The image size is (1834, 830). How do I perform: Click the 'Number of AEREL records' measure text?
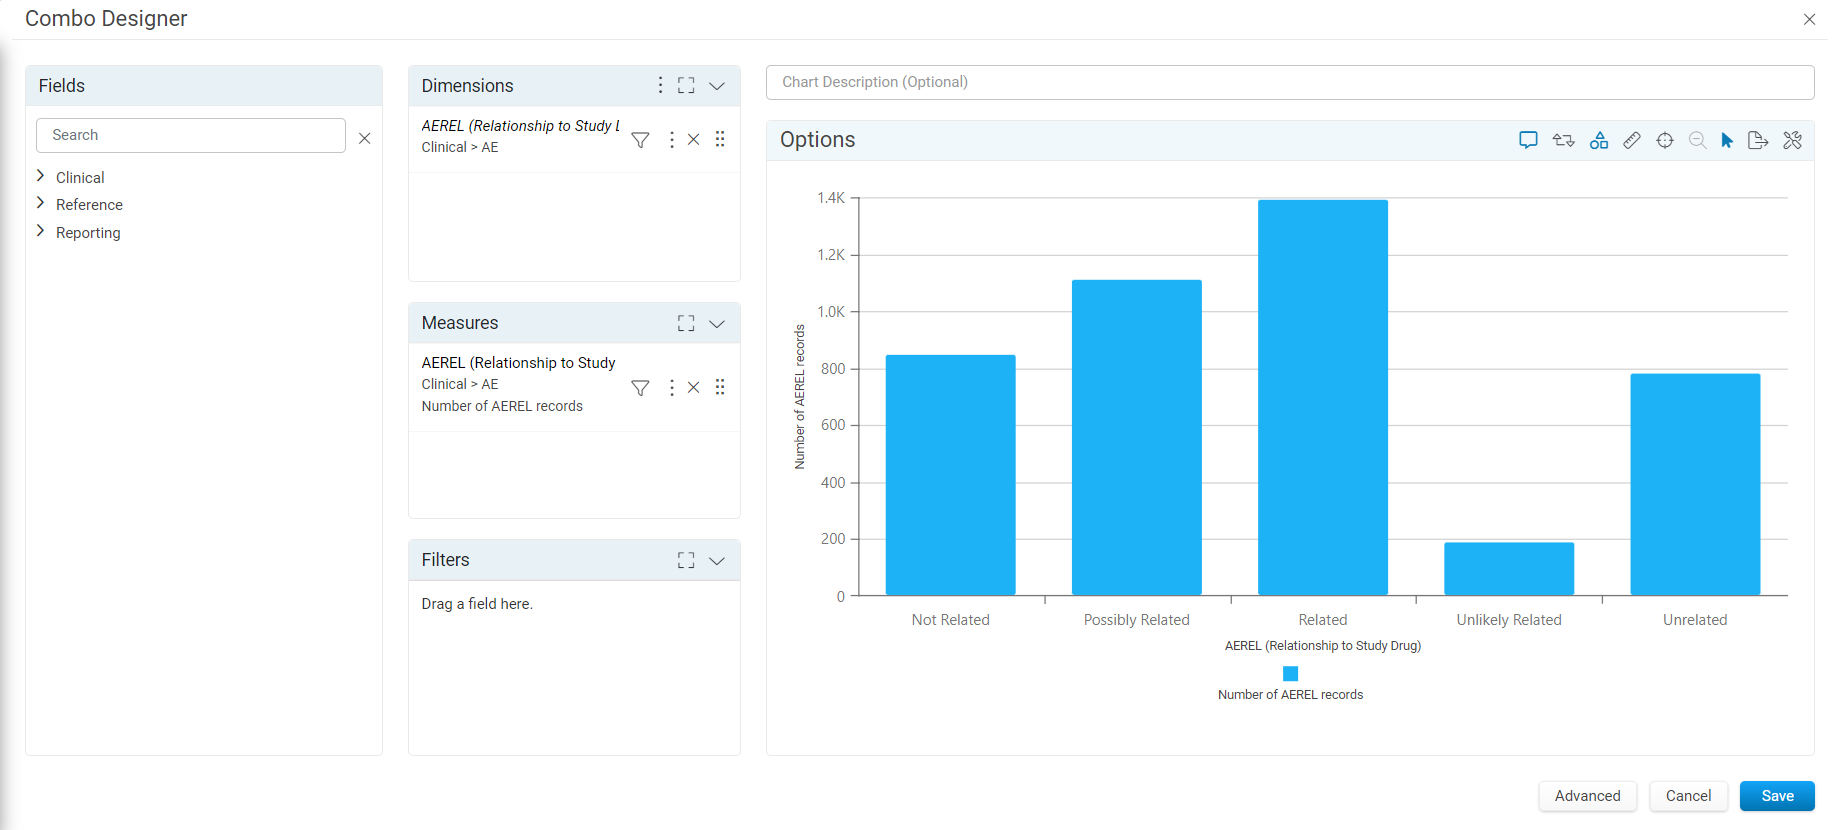point(502,406)
